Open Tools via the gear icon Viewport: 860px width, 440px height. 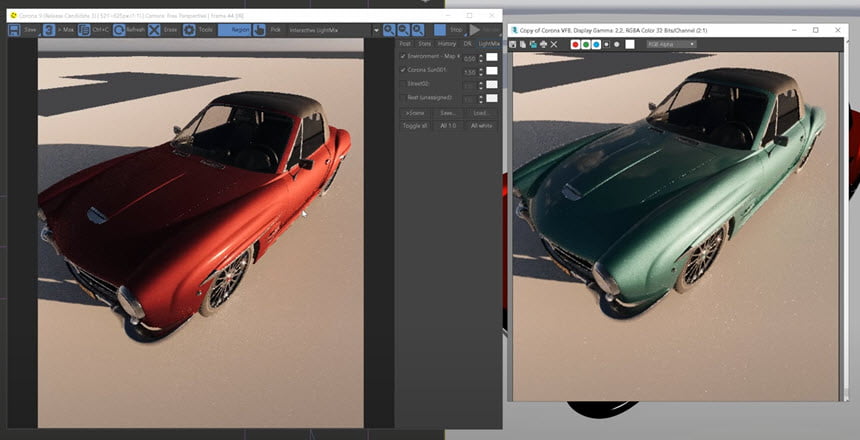(x=189, y=30)
